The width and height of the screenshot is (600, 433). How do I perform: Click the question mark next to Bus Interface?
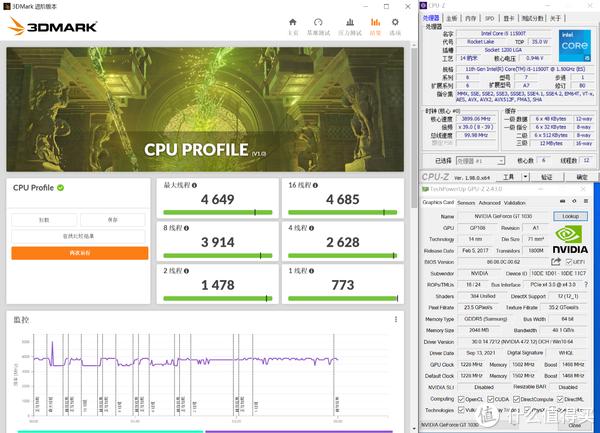point(585,285)
